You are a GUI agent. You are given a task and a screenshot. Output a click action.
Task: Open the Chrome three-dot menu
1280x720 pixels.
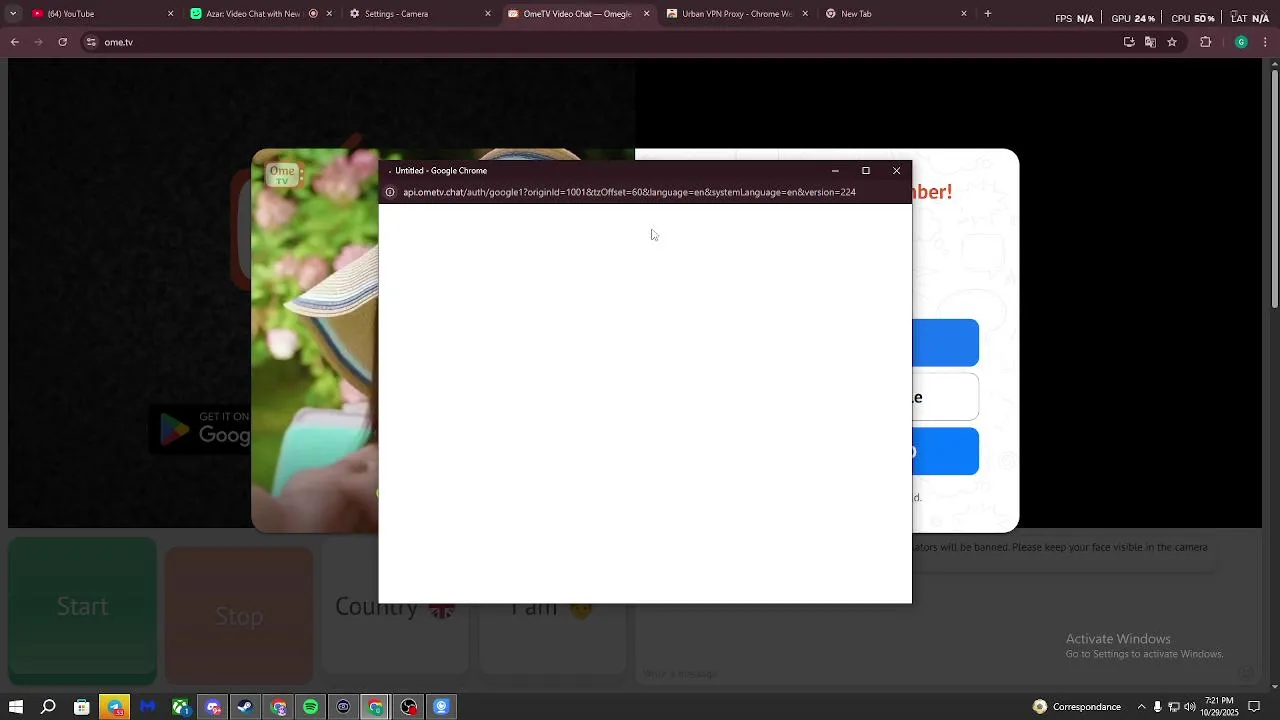point(1266,42)
